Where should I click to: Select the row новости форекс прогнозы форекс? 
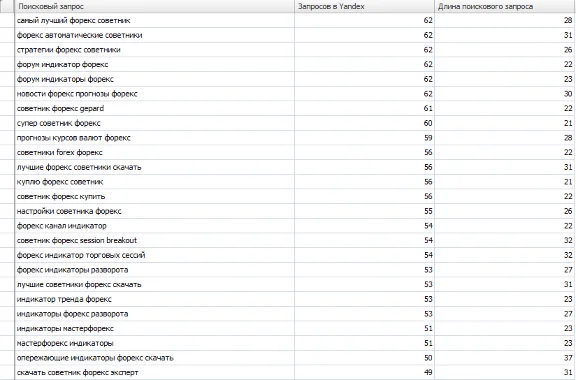point(288,94)
